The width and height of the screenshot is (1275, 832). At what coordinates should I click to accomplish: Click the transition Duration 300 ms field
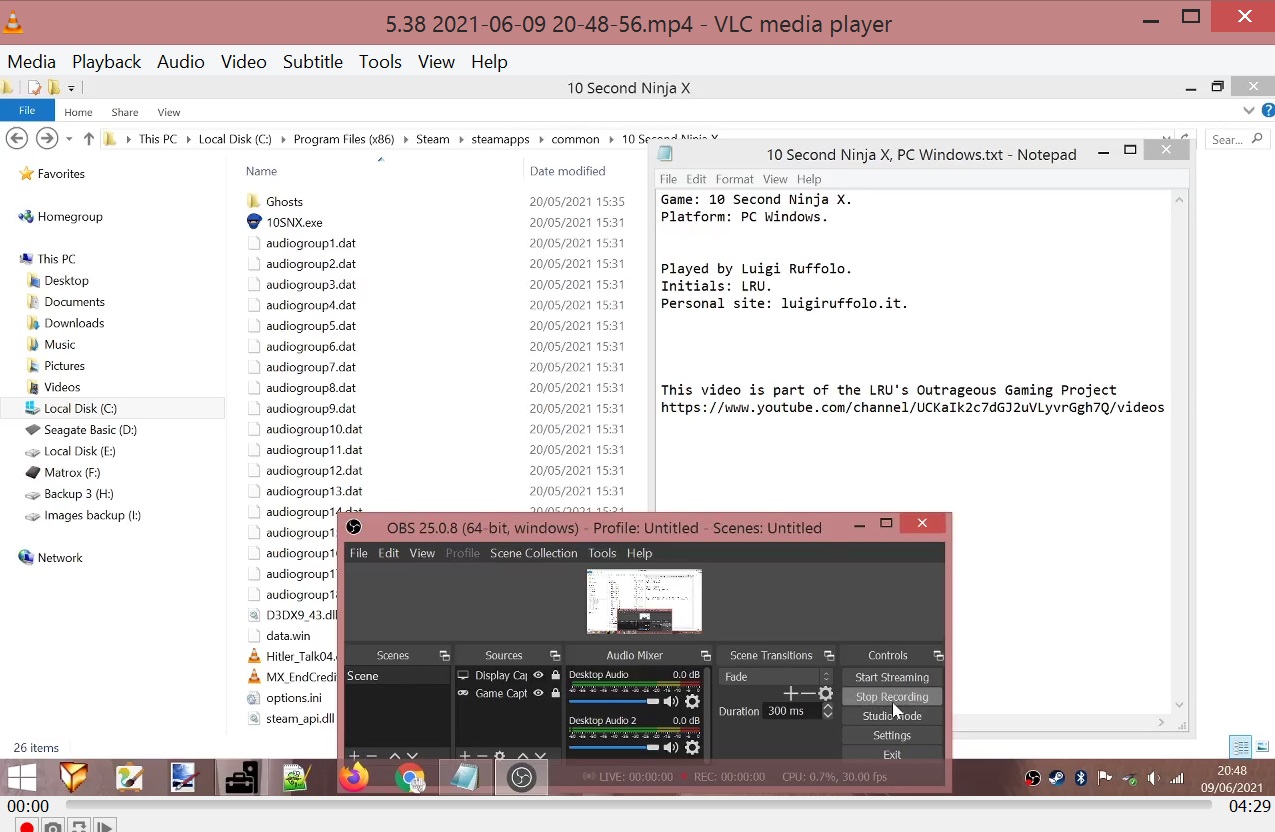[791, 711]
